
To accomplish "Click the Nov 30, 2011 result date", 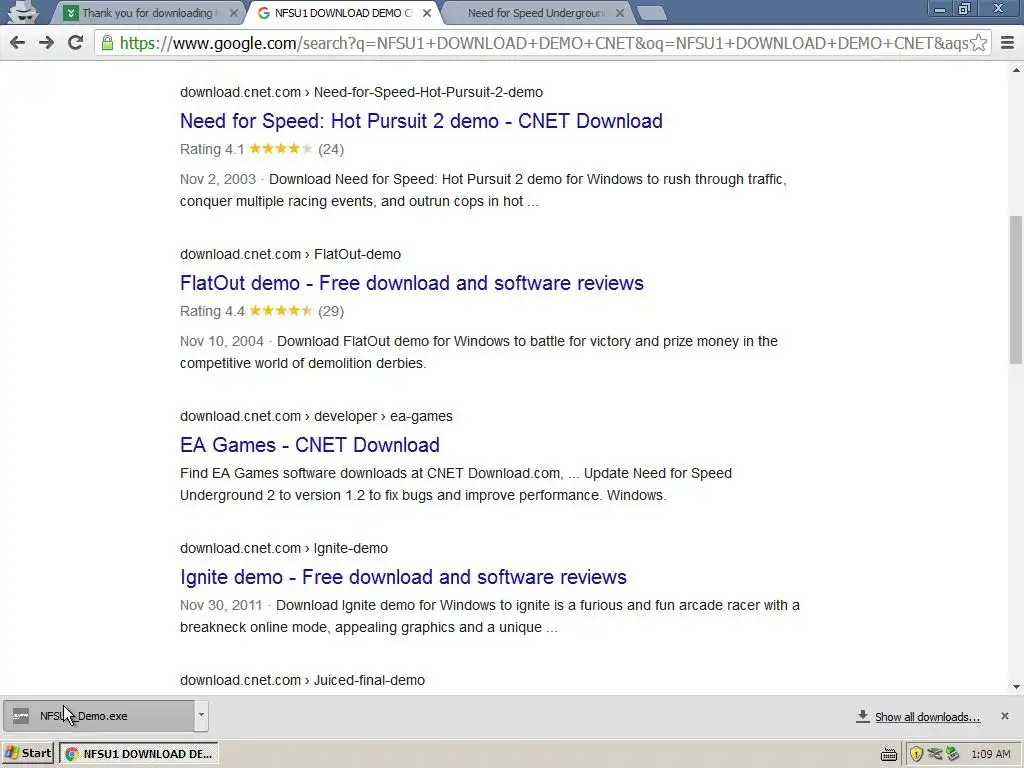I will (x=221, y=605).
